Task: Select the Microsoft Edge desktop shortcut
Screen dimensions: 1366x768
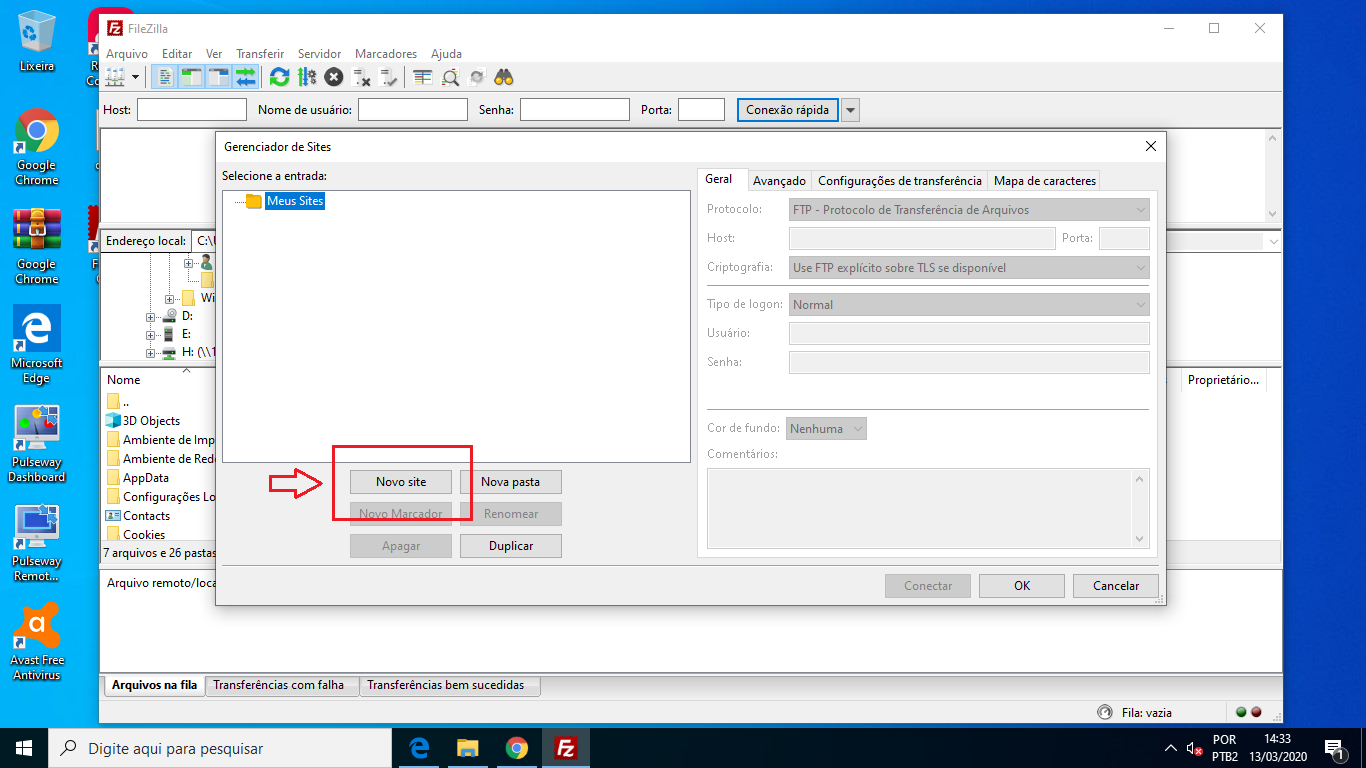Action: pos(37,345)
